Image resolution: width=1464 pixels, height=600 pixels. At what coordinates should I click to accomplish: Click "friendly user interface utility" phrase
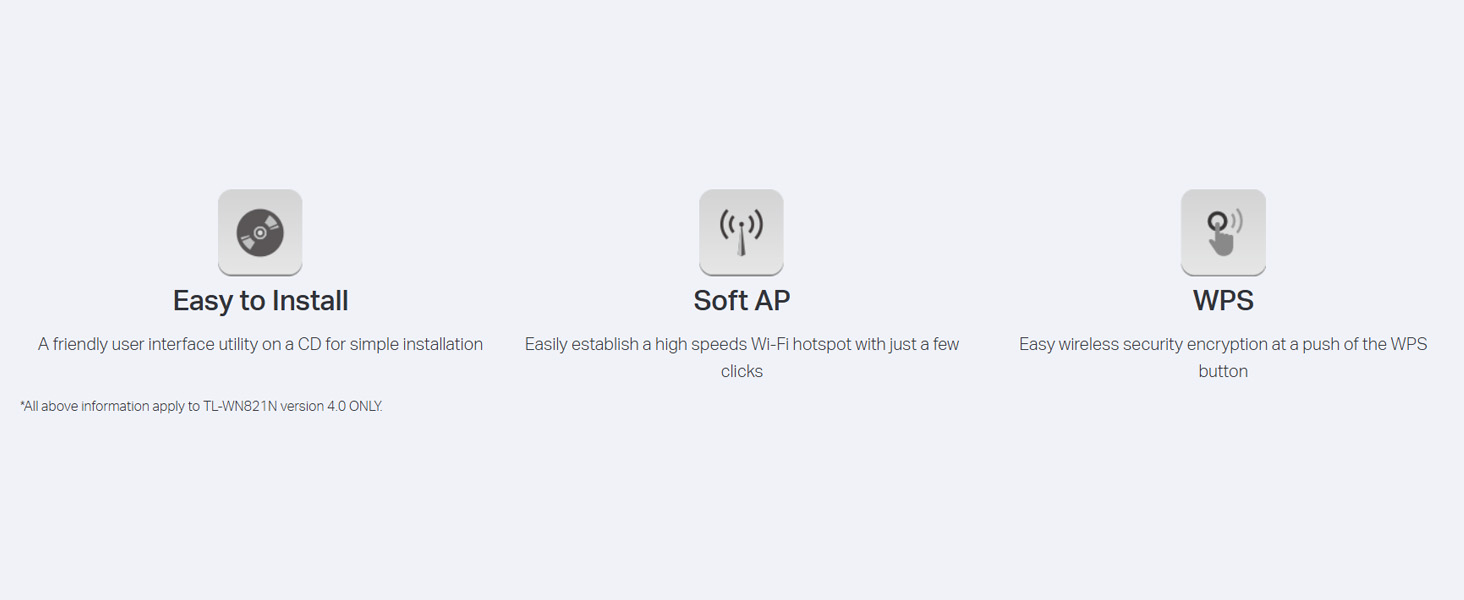pyautogui.click(x=164, y=344)
